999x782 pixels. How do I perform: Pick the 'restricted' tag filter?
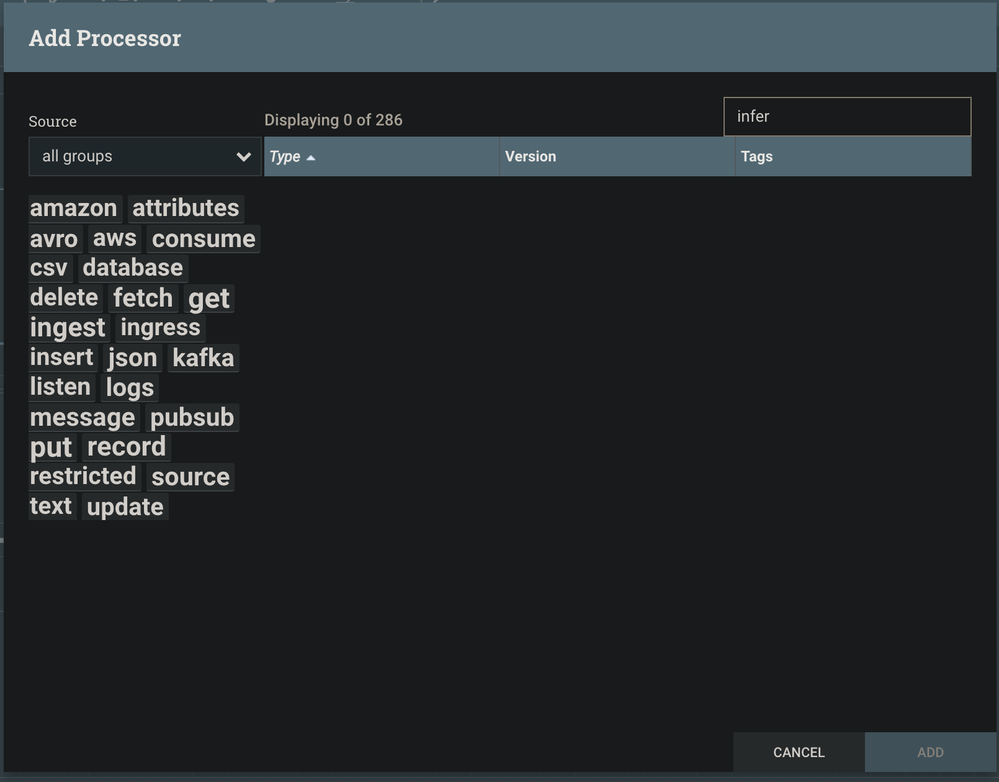83,476
